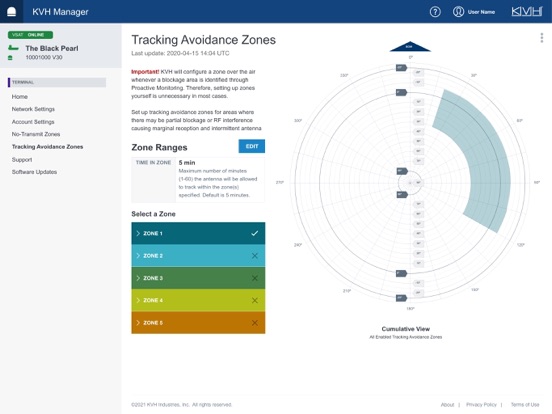Click the User Name profile icon
This screenshot has width=552, height=414.
coord(458,12)
